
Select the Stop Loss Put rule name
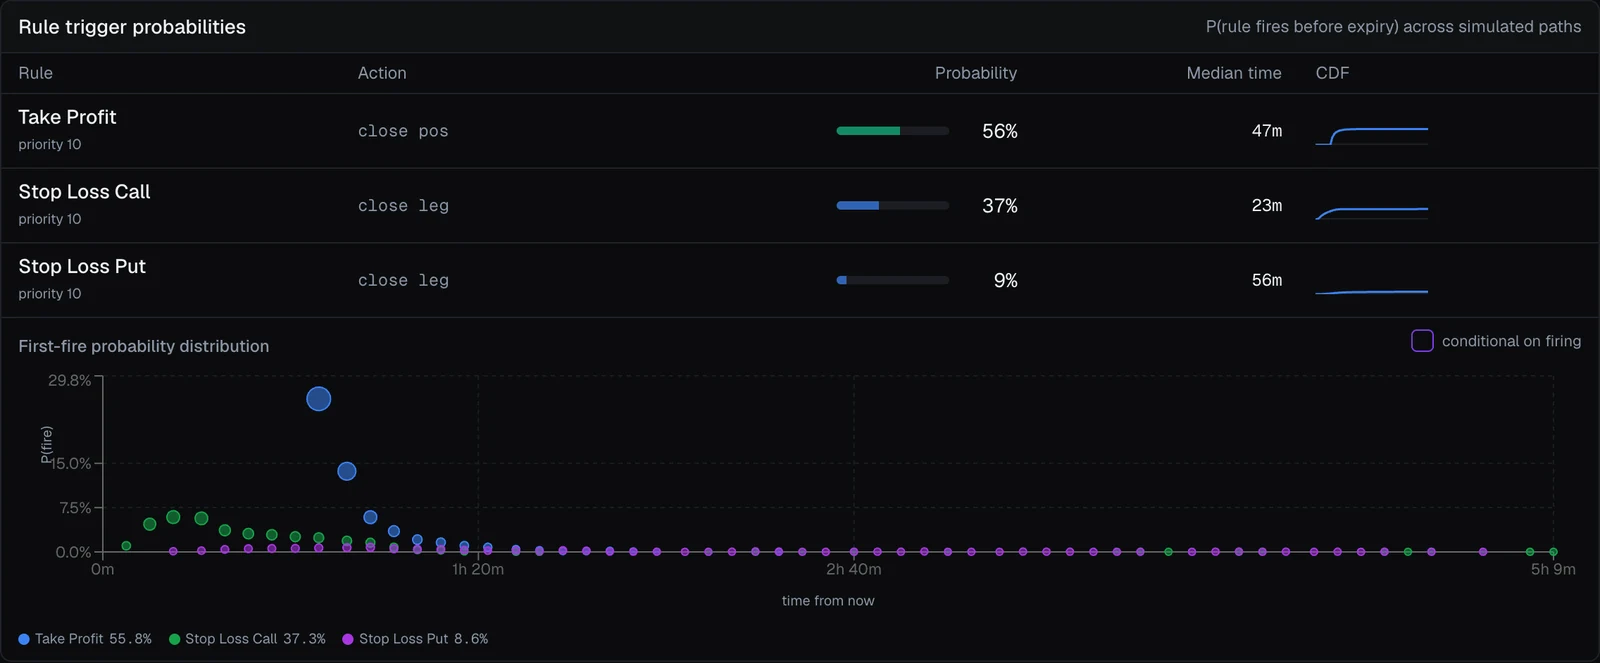tap(82, 267)
